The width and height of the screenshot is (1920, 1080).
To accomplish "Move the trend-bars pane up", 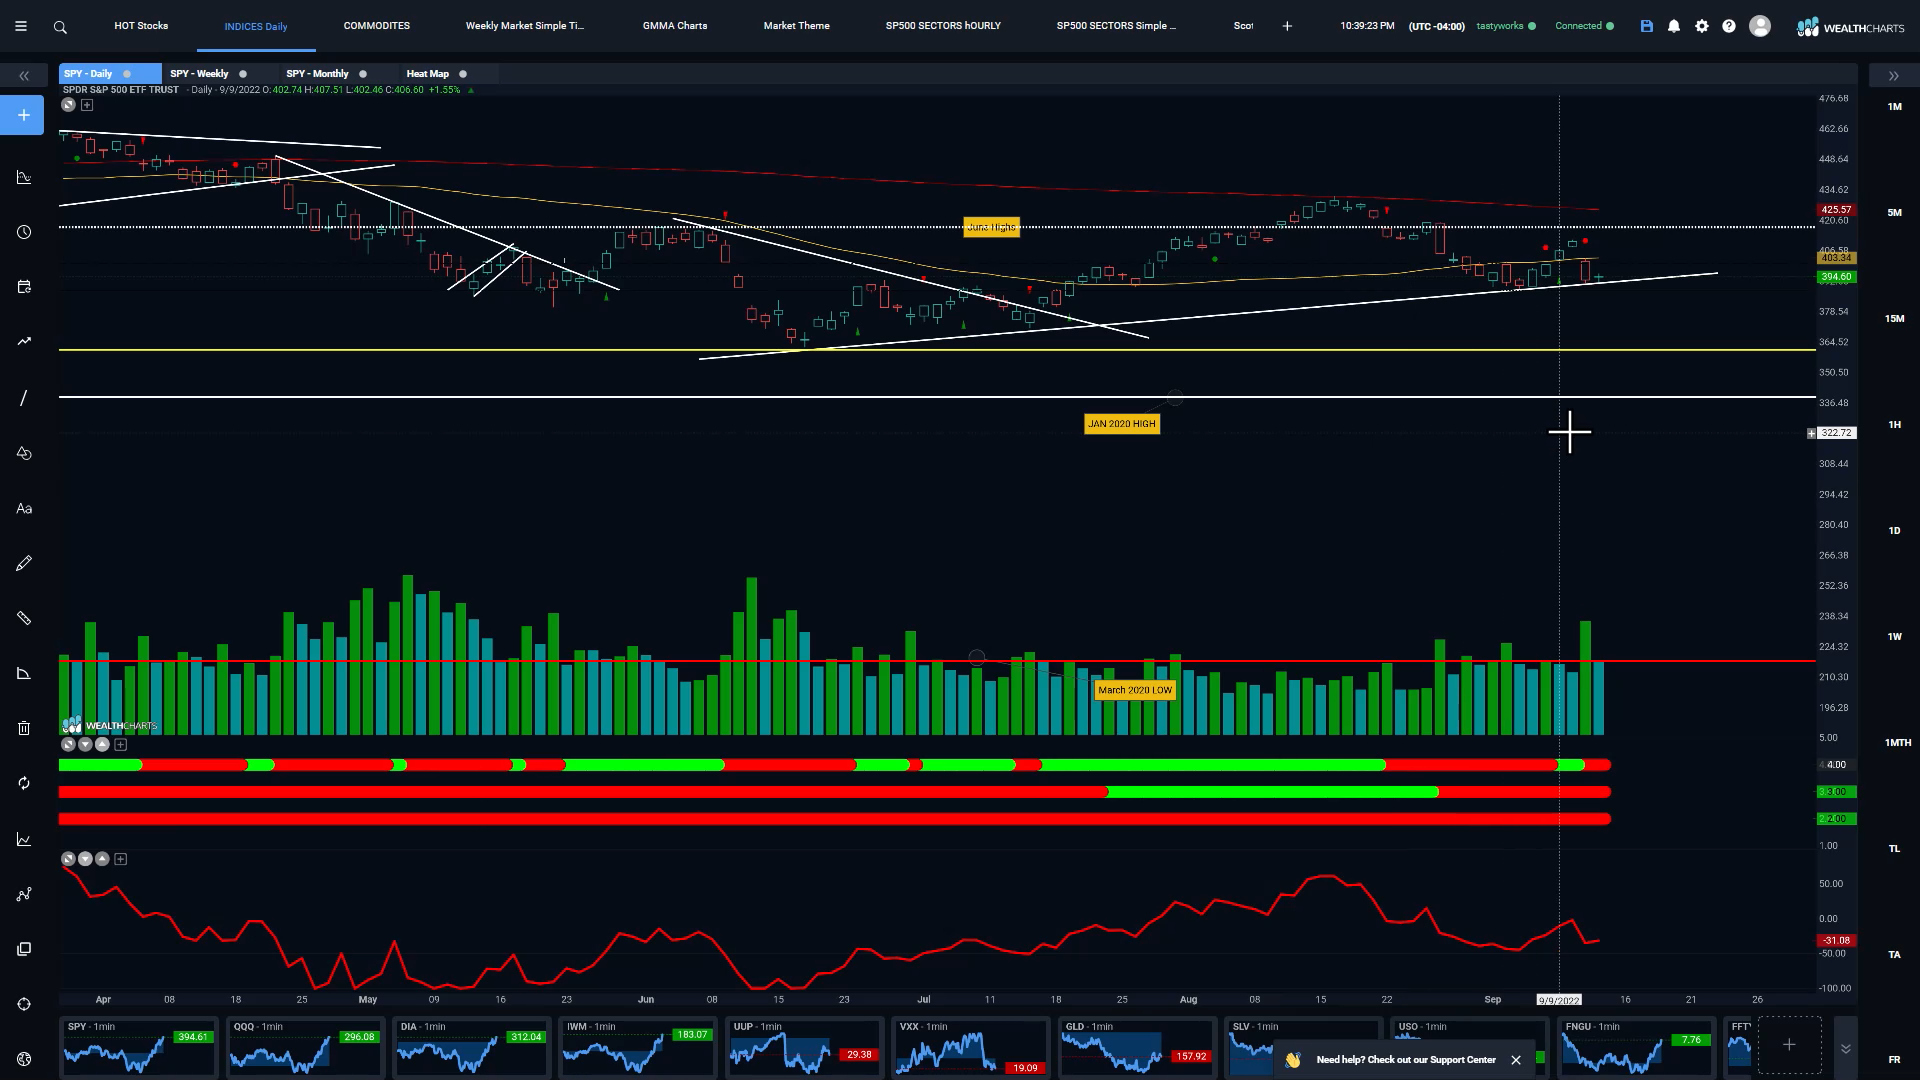I will click(x=102, y=745).
